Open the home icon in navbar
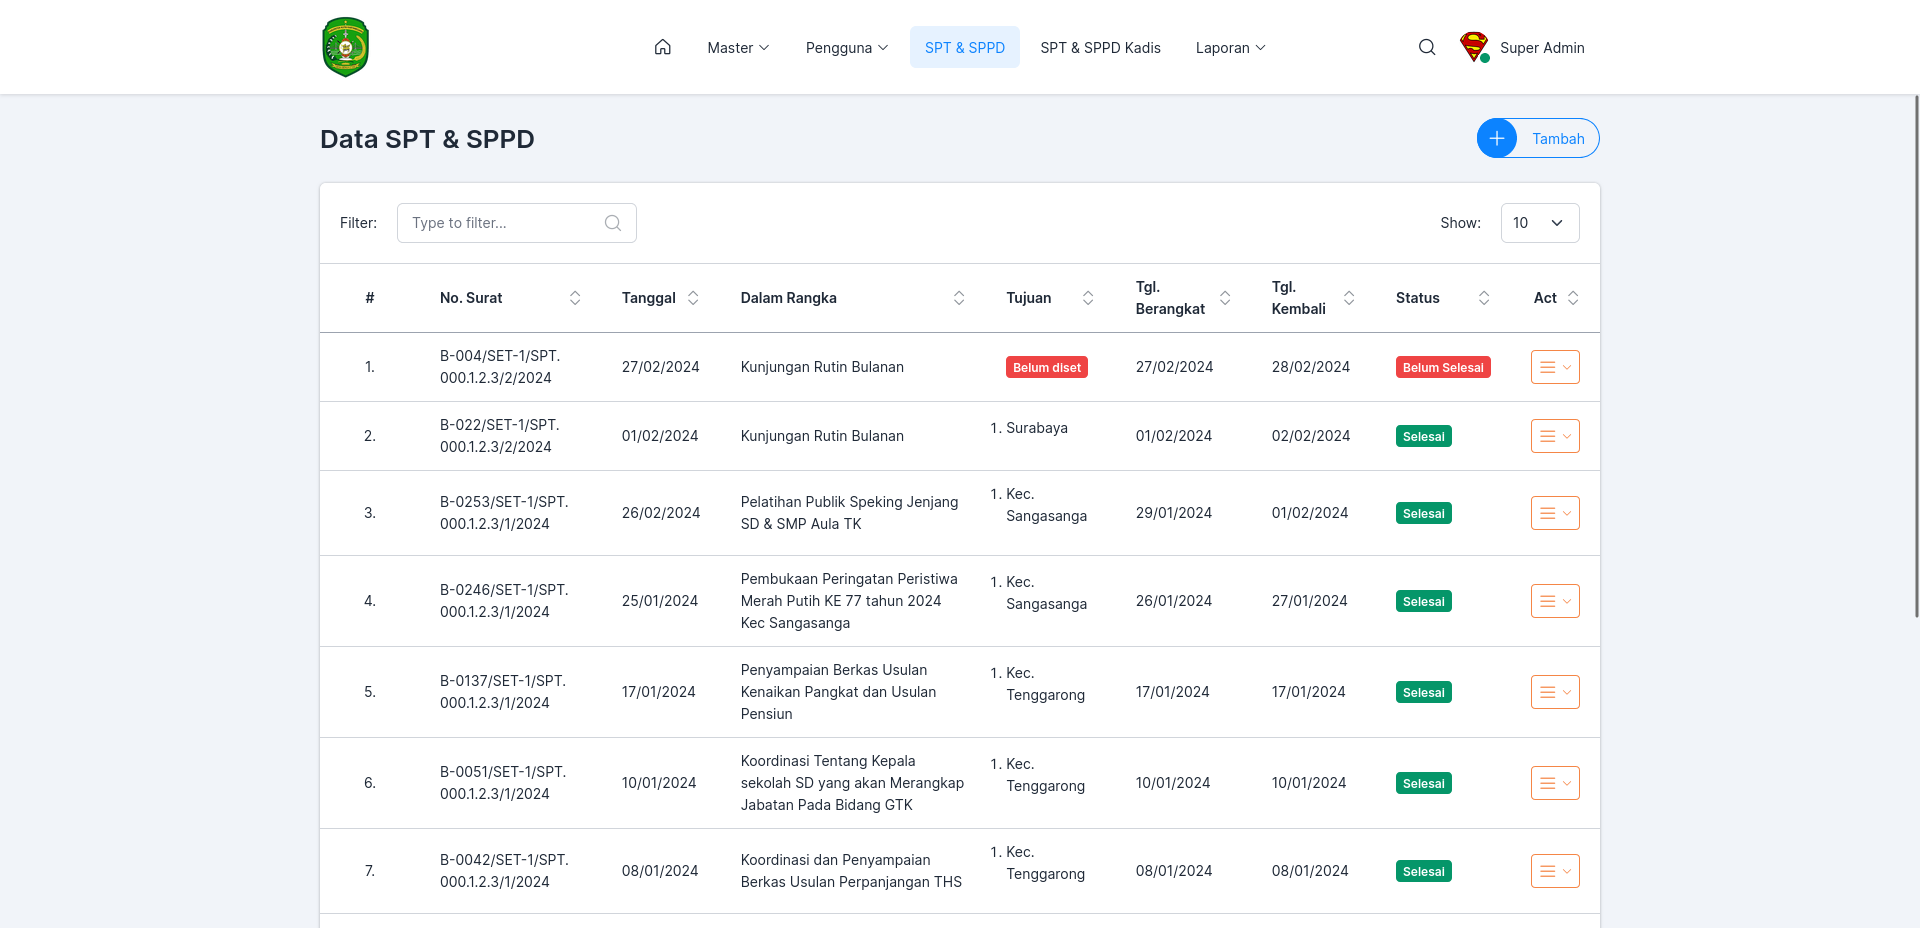 point(662,47)
